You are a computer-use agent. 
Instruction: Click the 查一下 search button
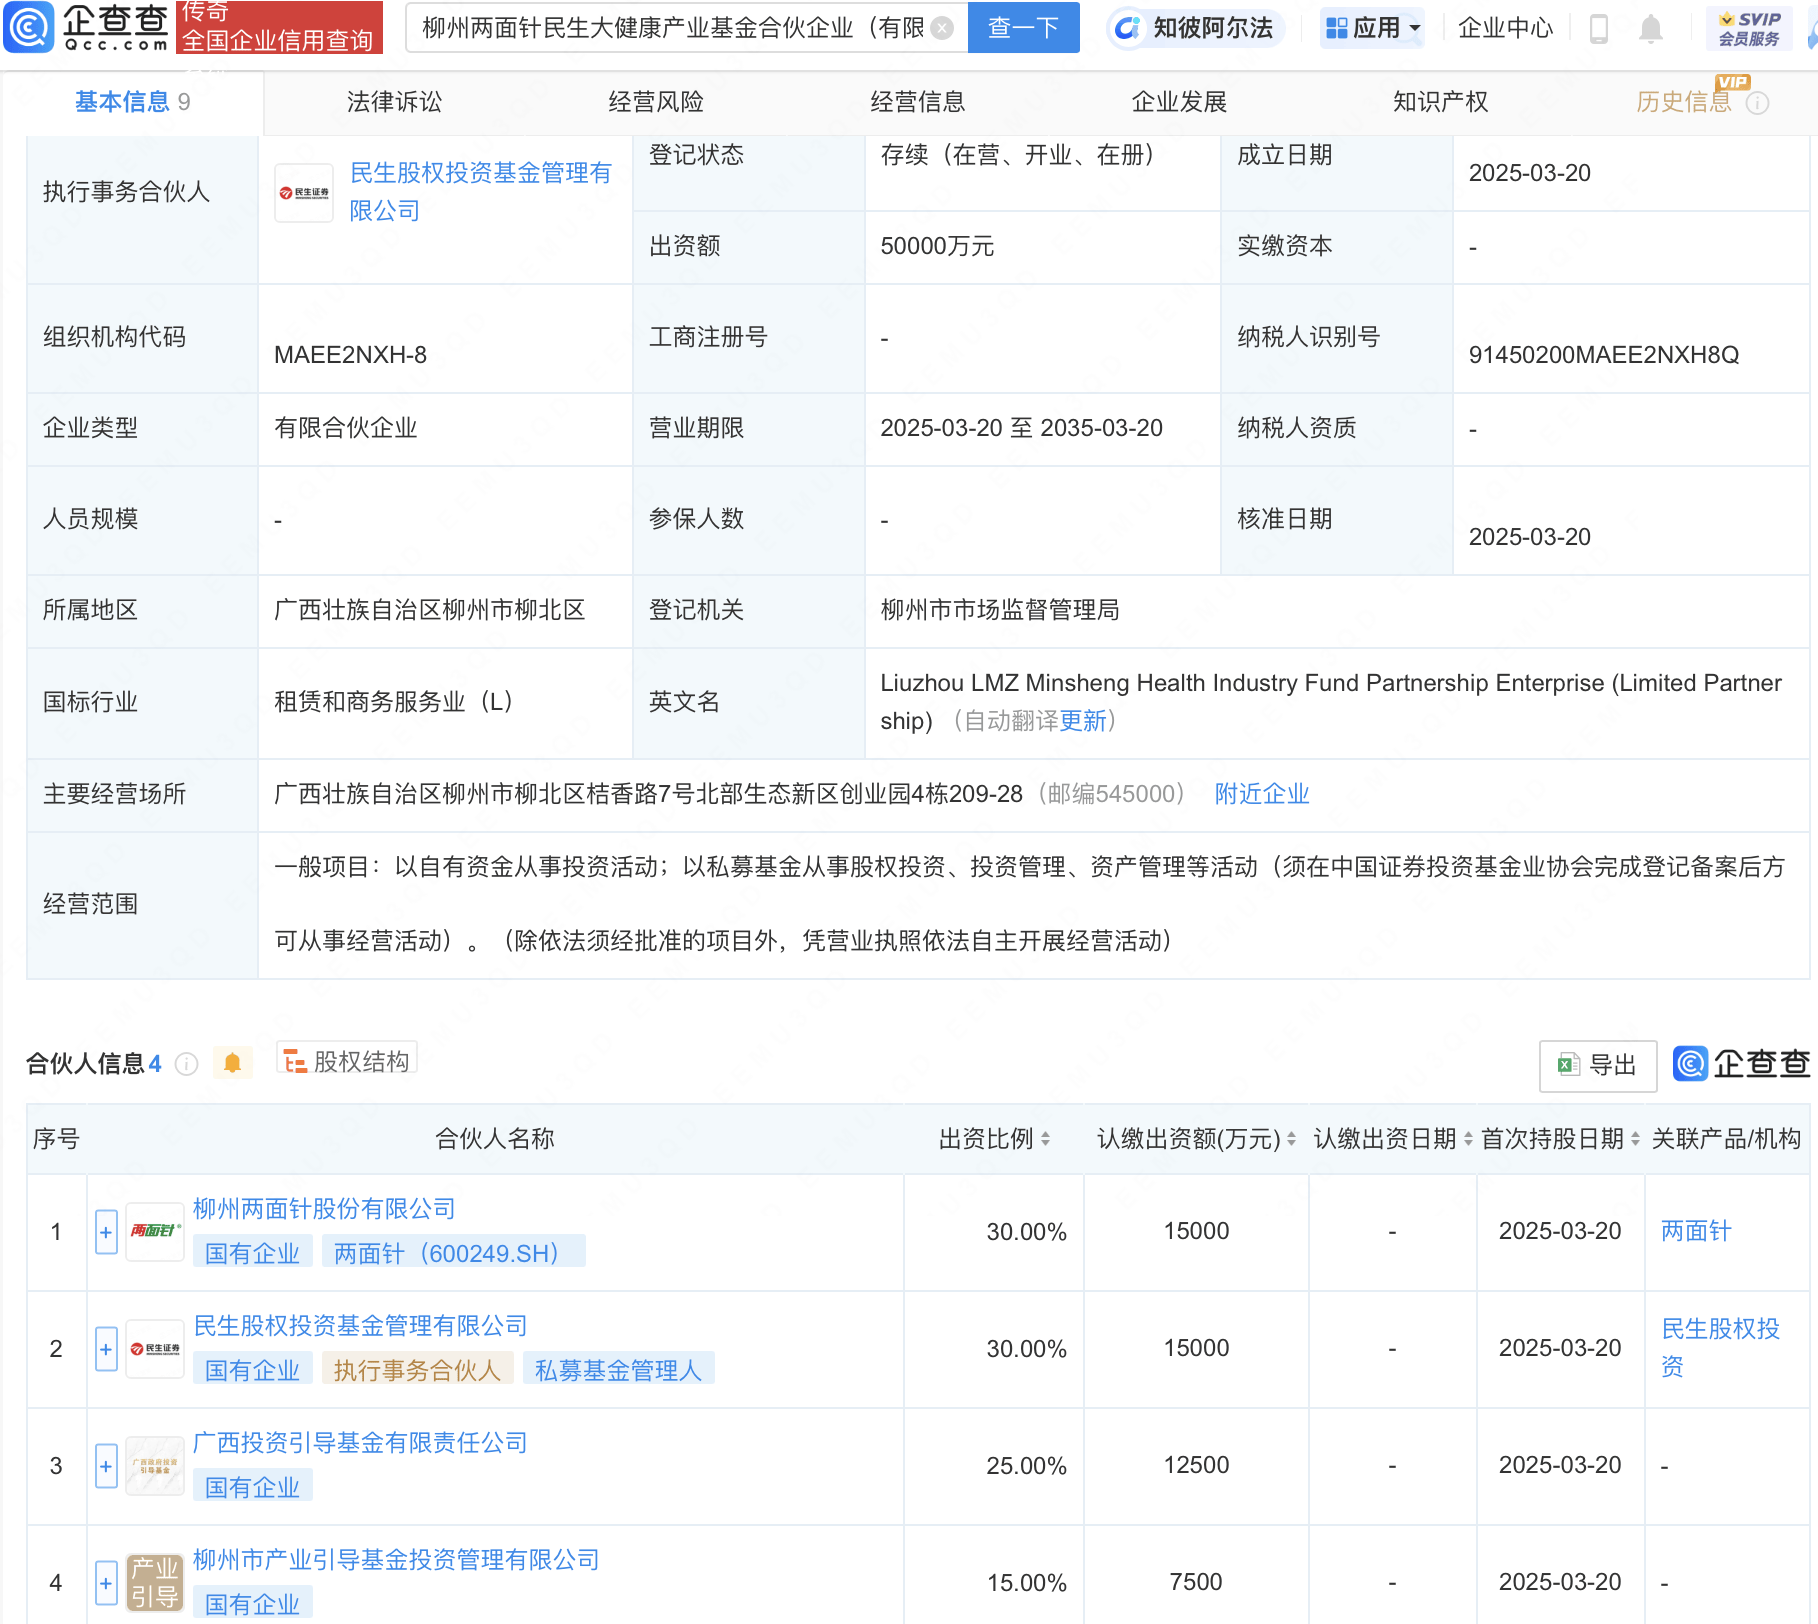click(1023, 28)
